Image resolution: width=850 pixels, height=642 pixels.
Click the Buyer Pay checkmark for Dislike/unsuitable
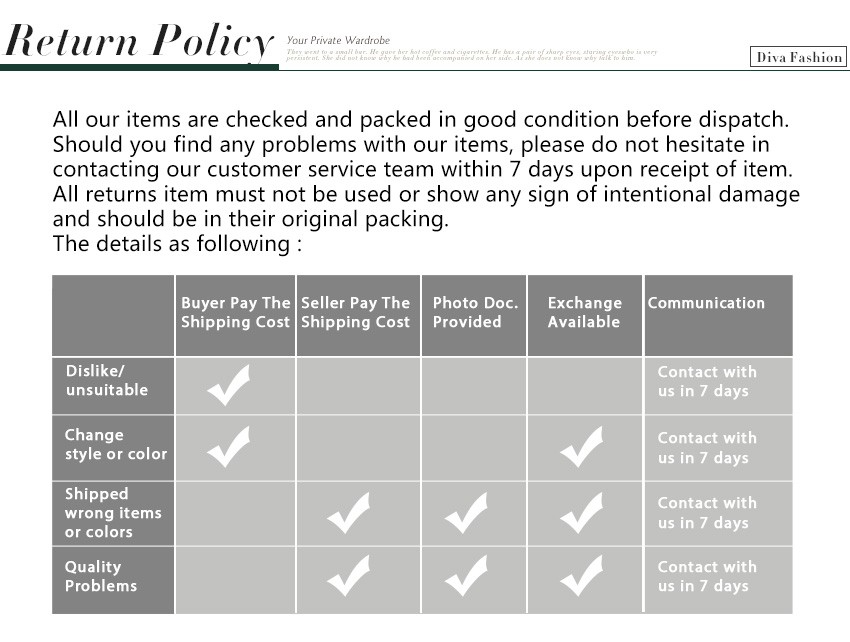coord(229,385)
